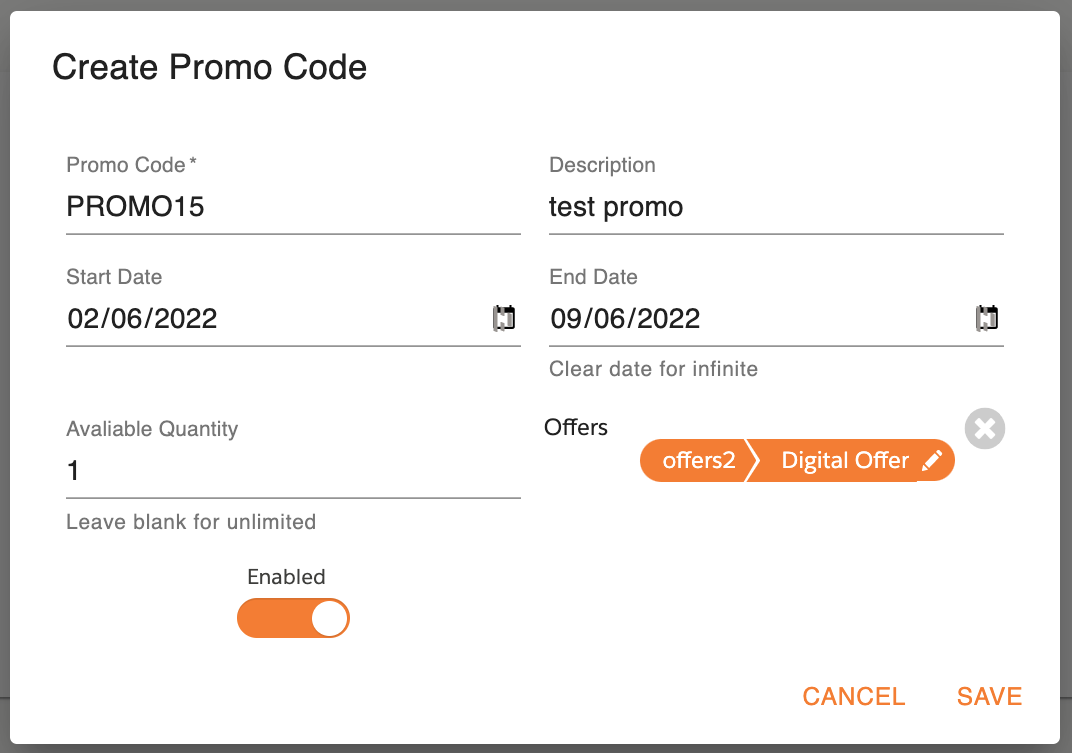Click the "Leave blank for unlimited" hint
This screenshot has width=1072, height=753.
tap(191, 522)
